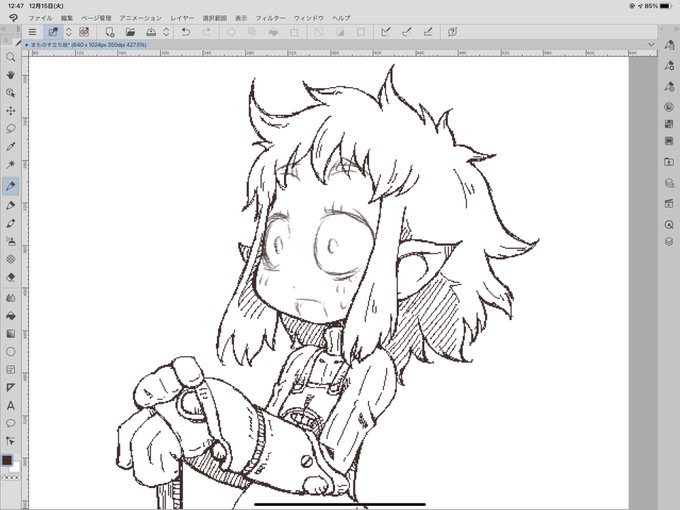Open the ウィンドウ menu
680x510 pixels.
(309, 18)
